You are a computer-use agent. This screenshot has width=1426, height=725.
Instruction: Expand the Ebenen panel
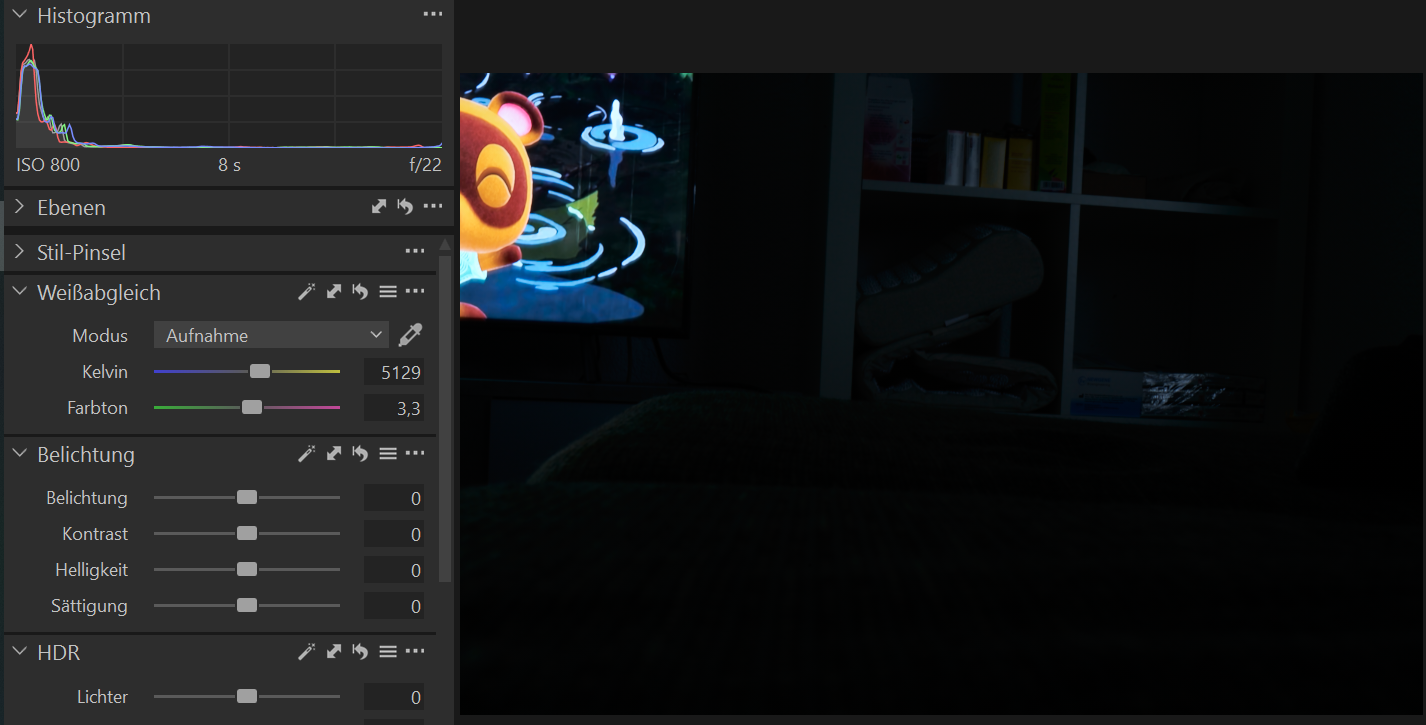coord(19,207)
